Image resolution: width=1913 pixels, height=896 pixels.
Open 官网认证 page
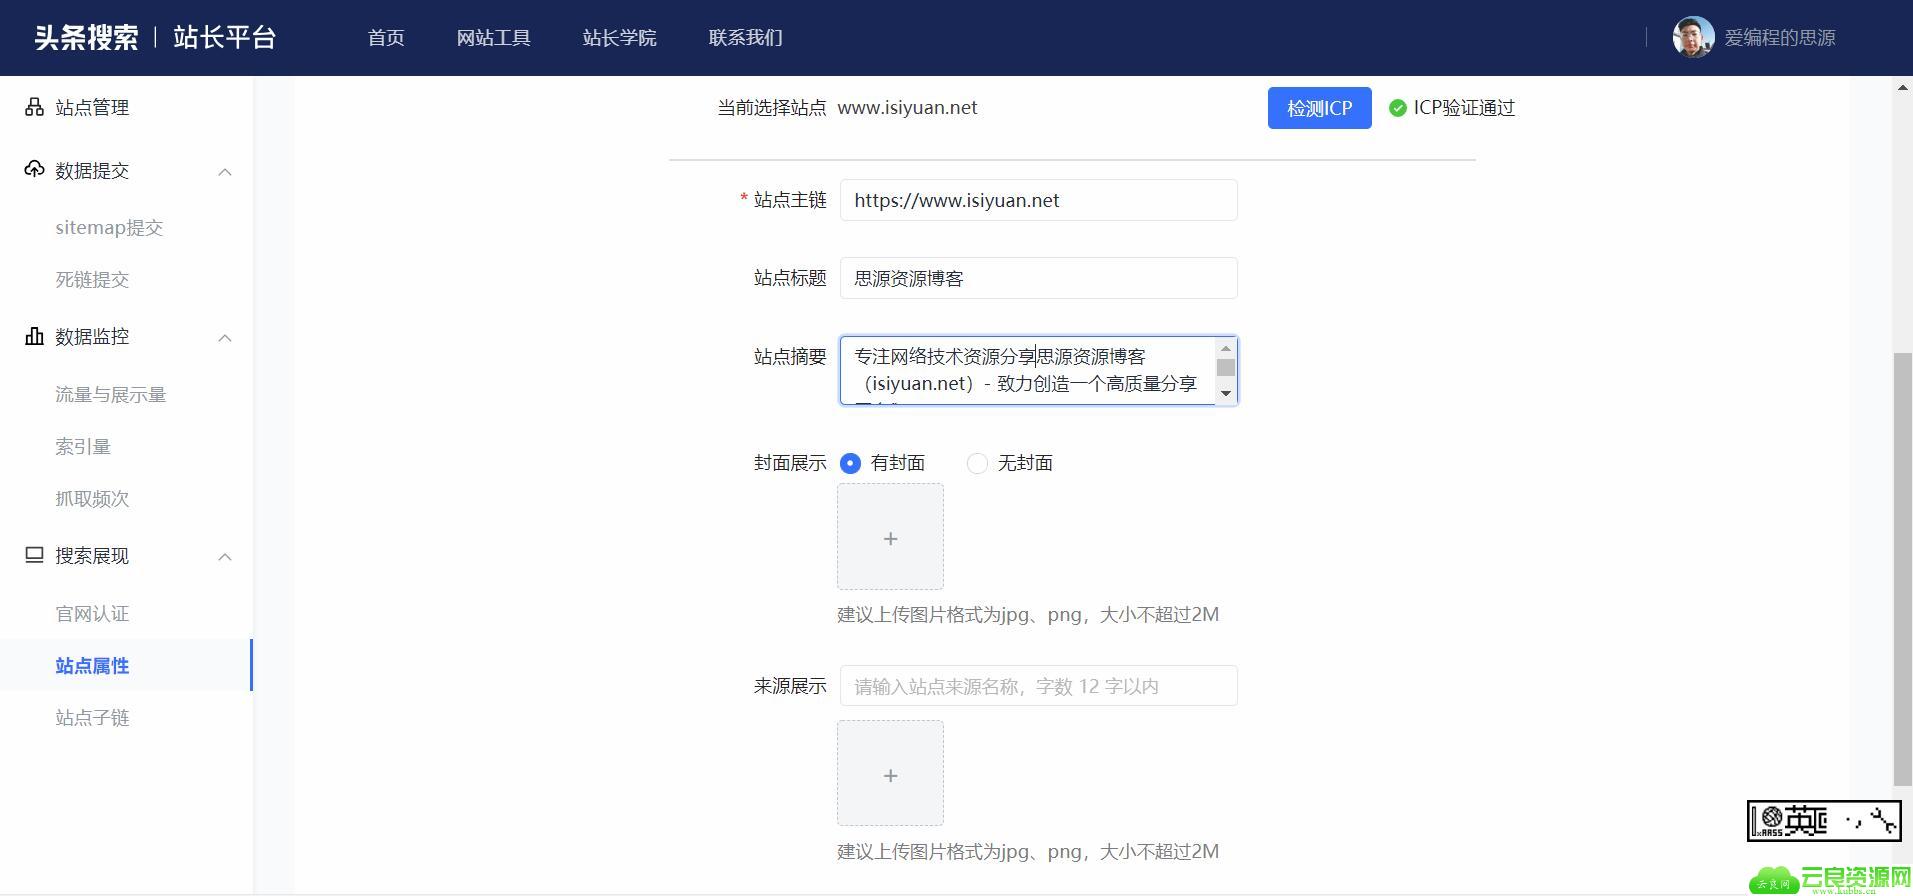pyautogui.click(x=92, y=614)
